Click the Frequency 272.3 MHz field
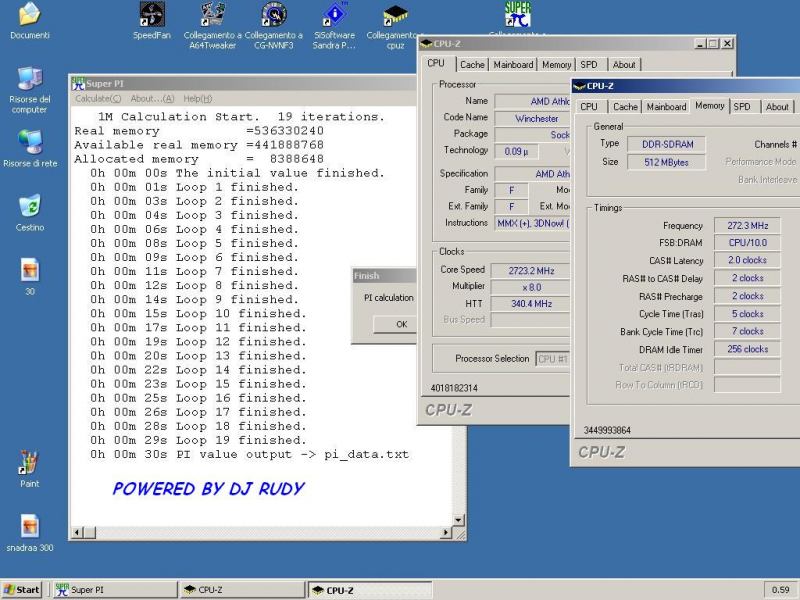 pos(747,226)
